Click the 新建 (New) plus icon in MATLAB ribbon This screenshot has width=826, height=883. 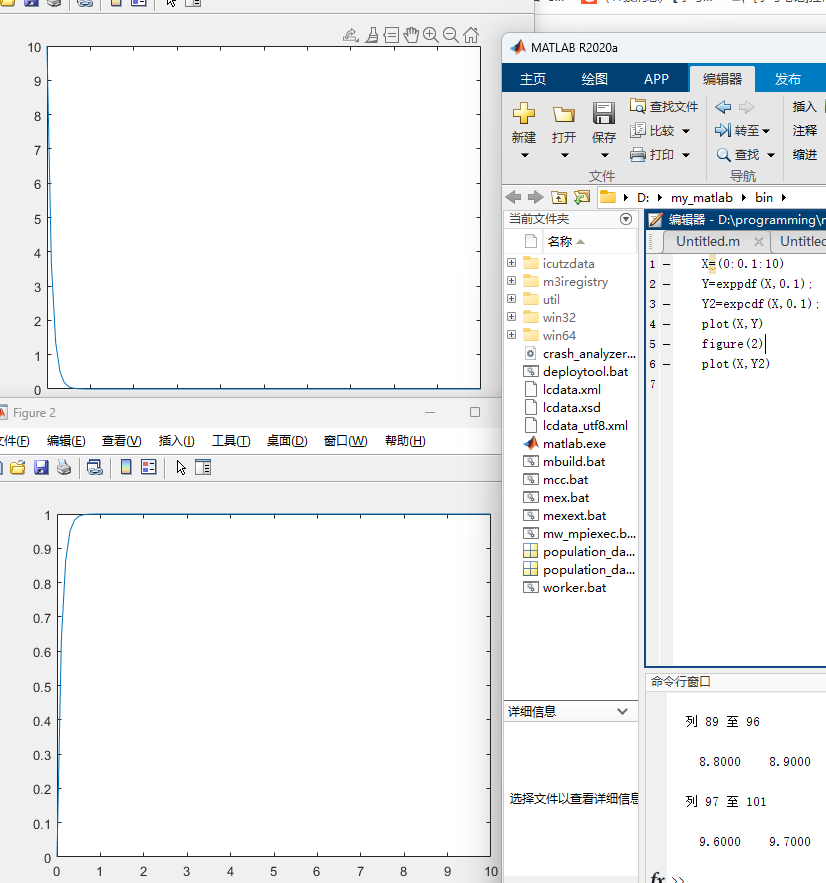coord(524,114)
